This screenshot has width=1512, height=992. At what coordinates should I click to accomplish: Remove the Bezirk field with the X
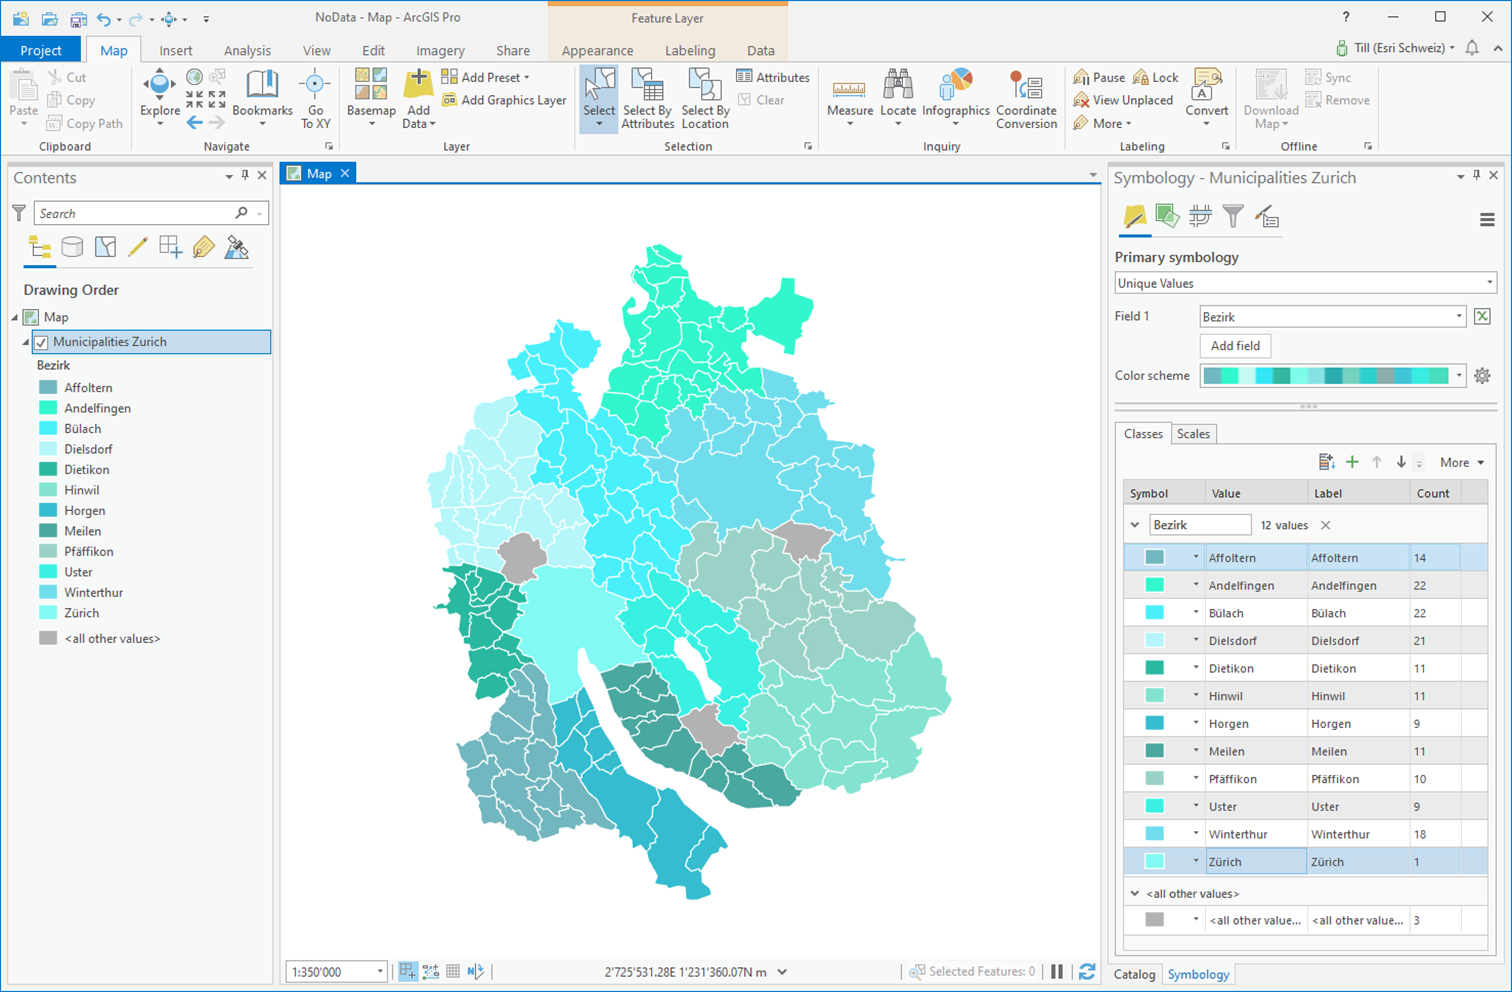pos(1325,525)
